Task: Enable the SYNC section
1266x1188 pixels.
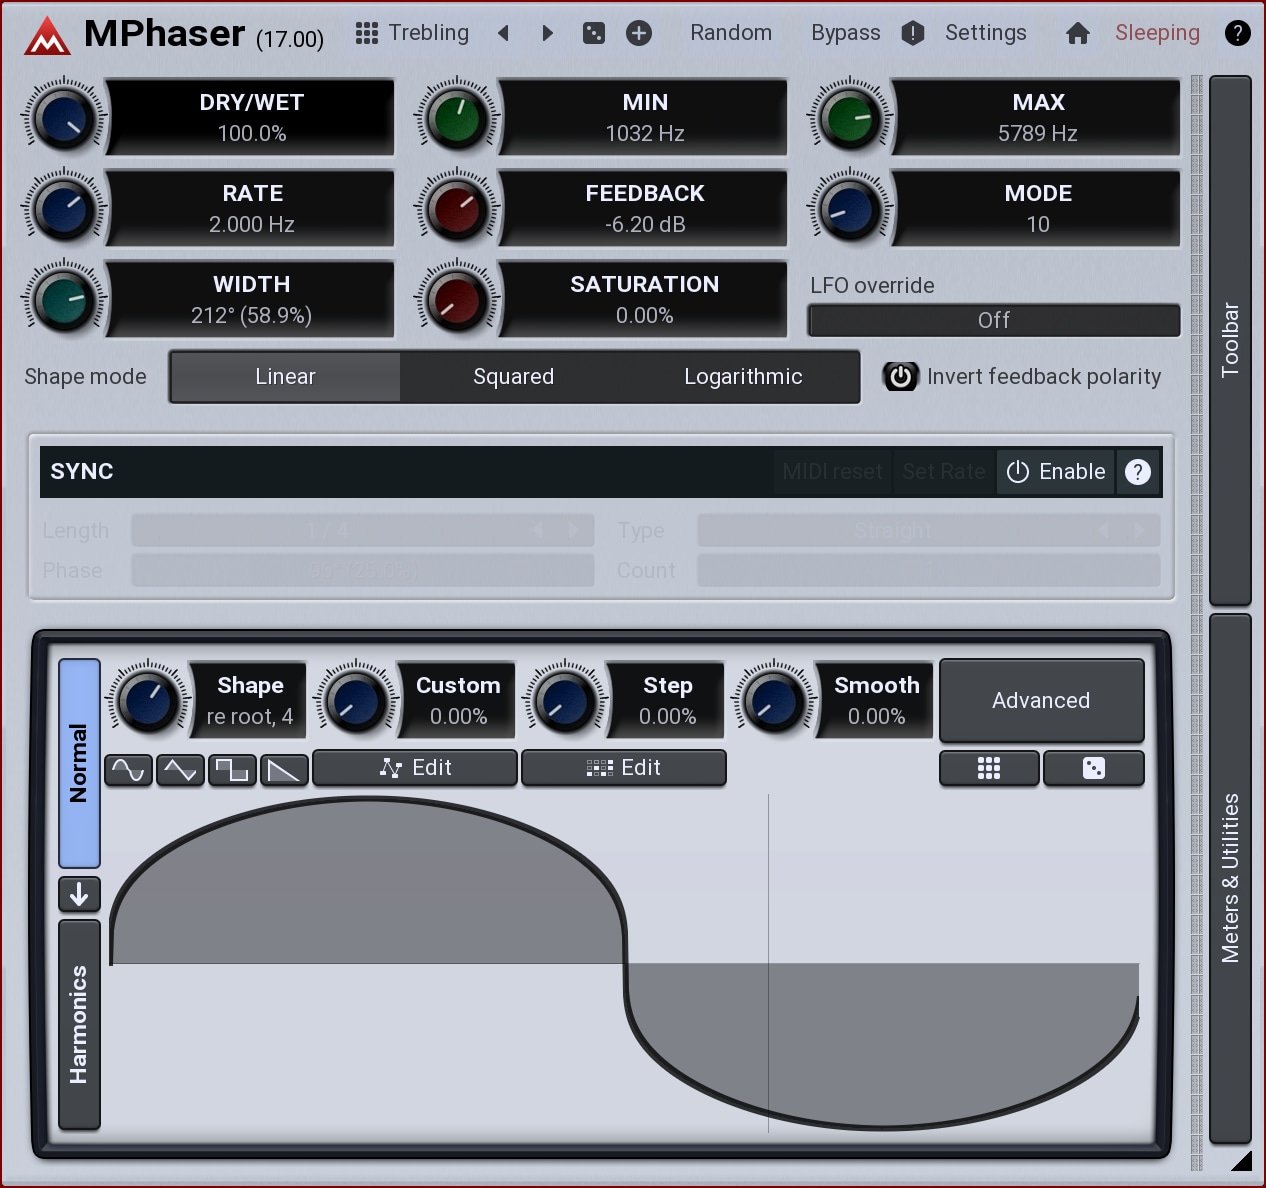Action: click(x=1057, y=472)
